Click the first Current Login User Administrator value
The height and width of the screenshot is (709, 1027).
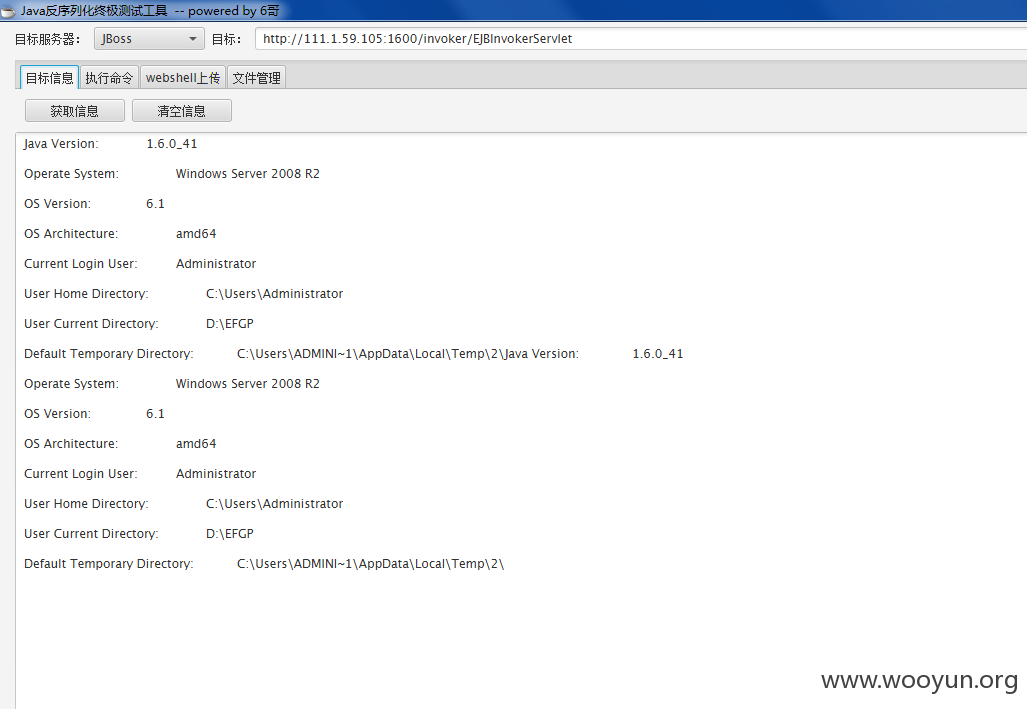click(x=216, y=263)
